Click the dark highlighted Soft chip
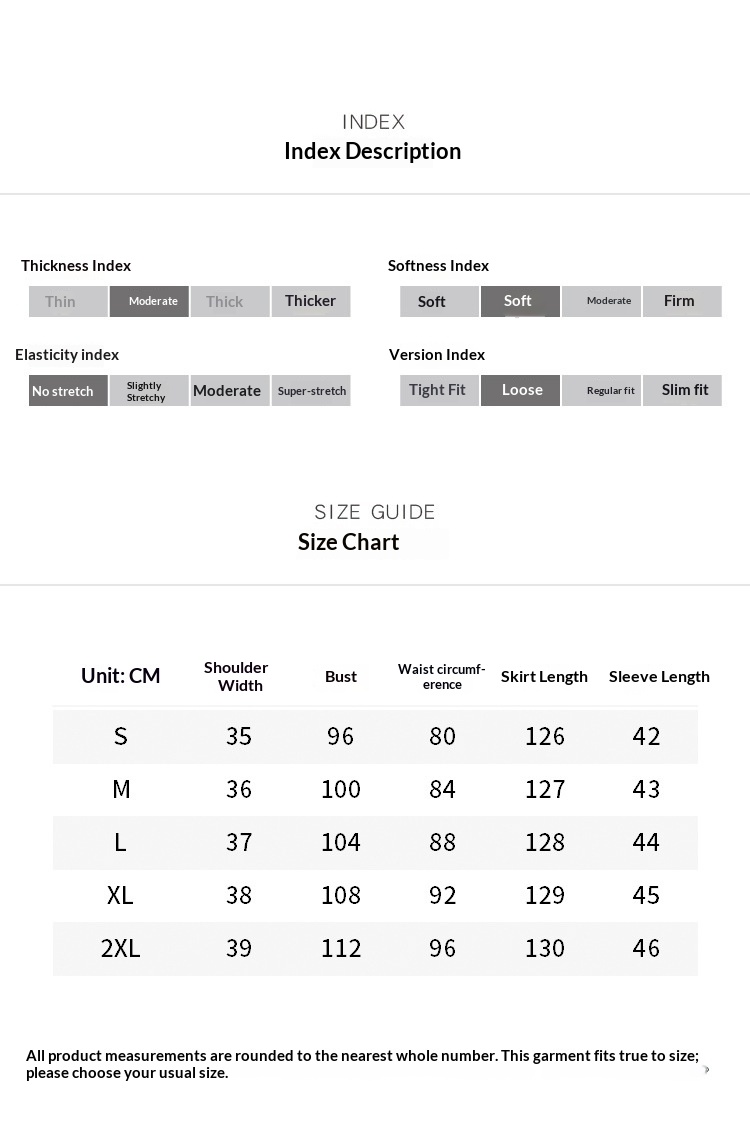750x1128 pixels. (x=520, y=301)
